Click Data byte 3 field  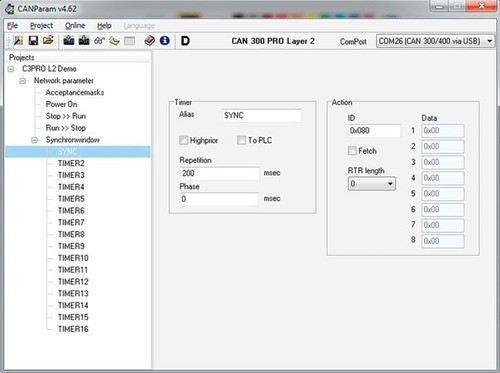[x=443, y=162]
